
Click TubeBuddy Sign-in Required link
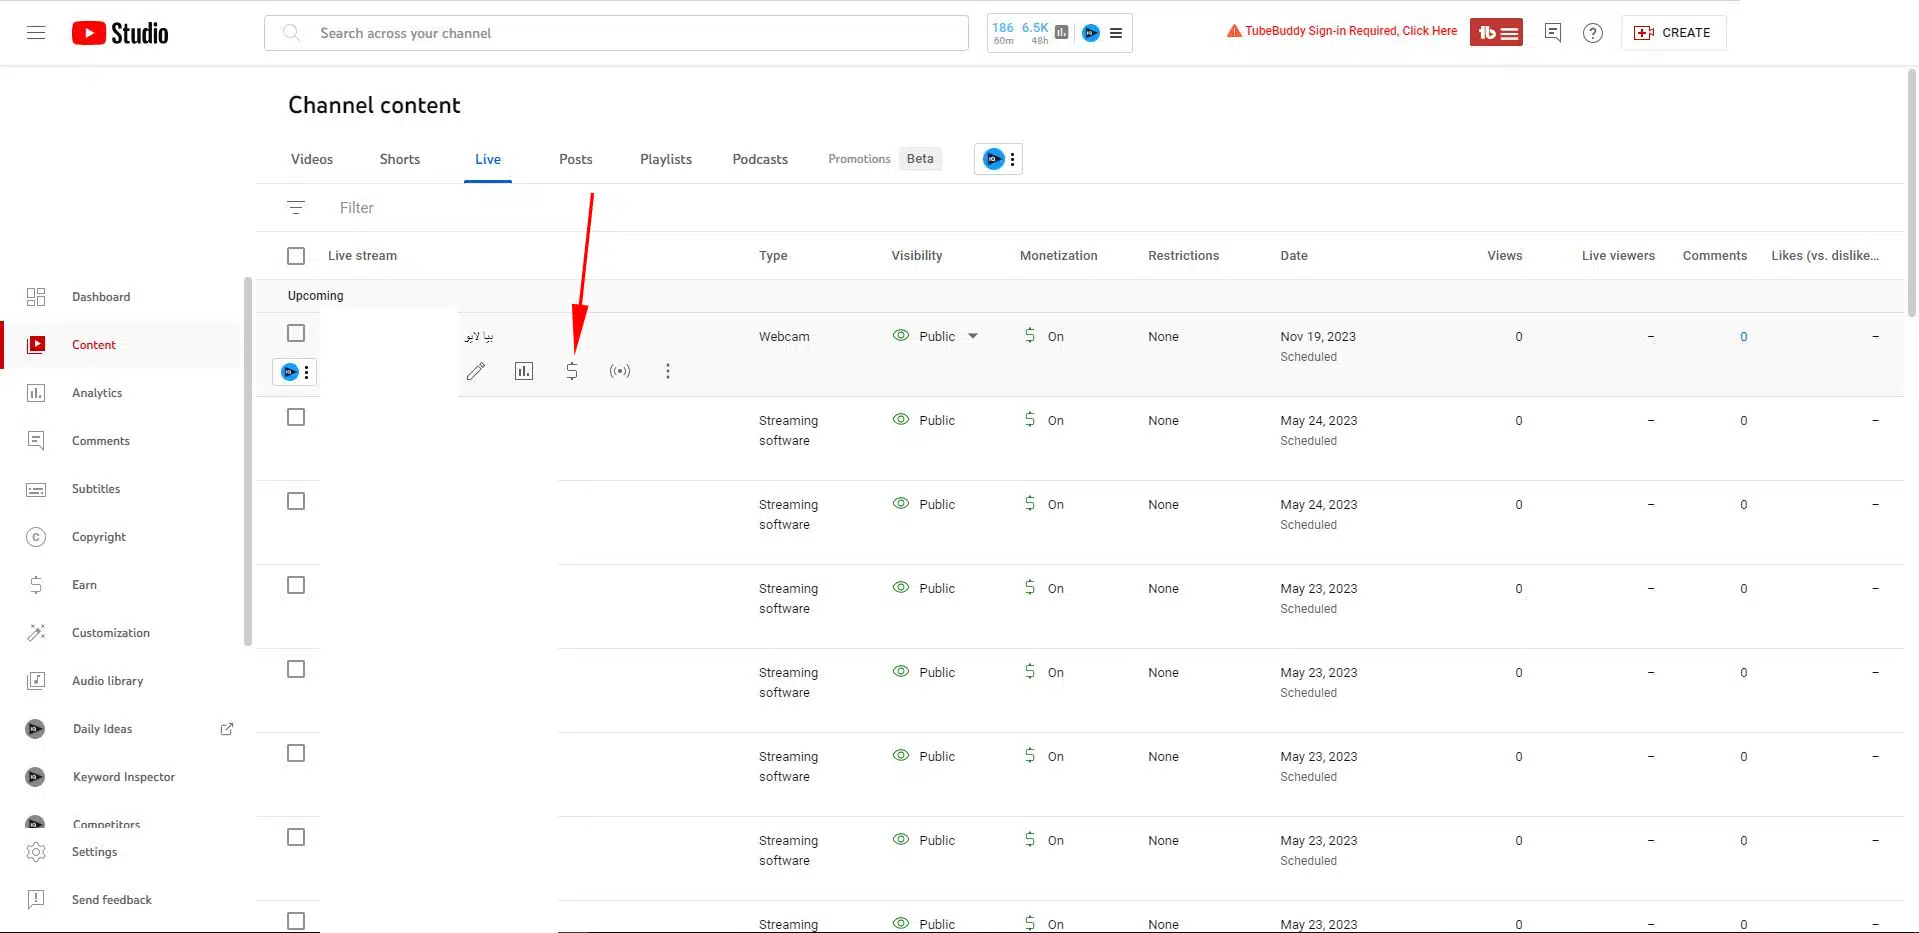tap(1342, 31)
